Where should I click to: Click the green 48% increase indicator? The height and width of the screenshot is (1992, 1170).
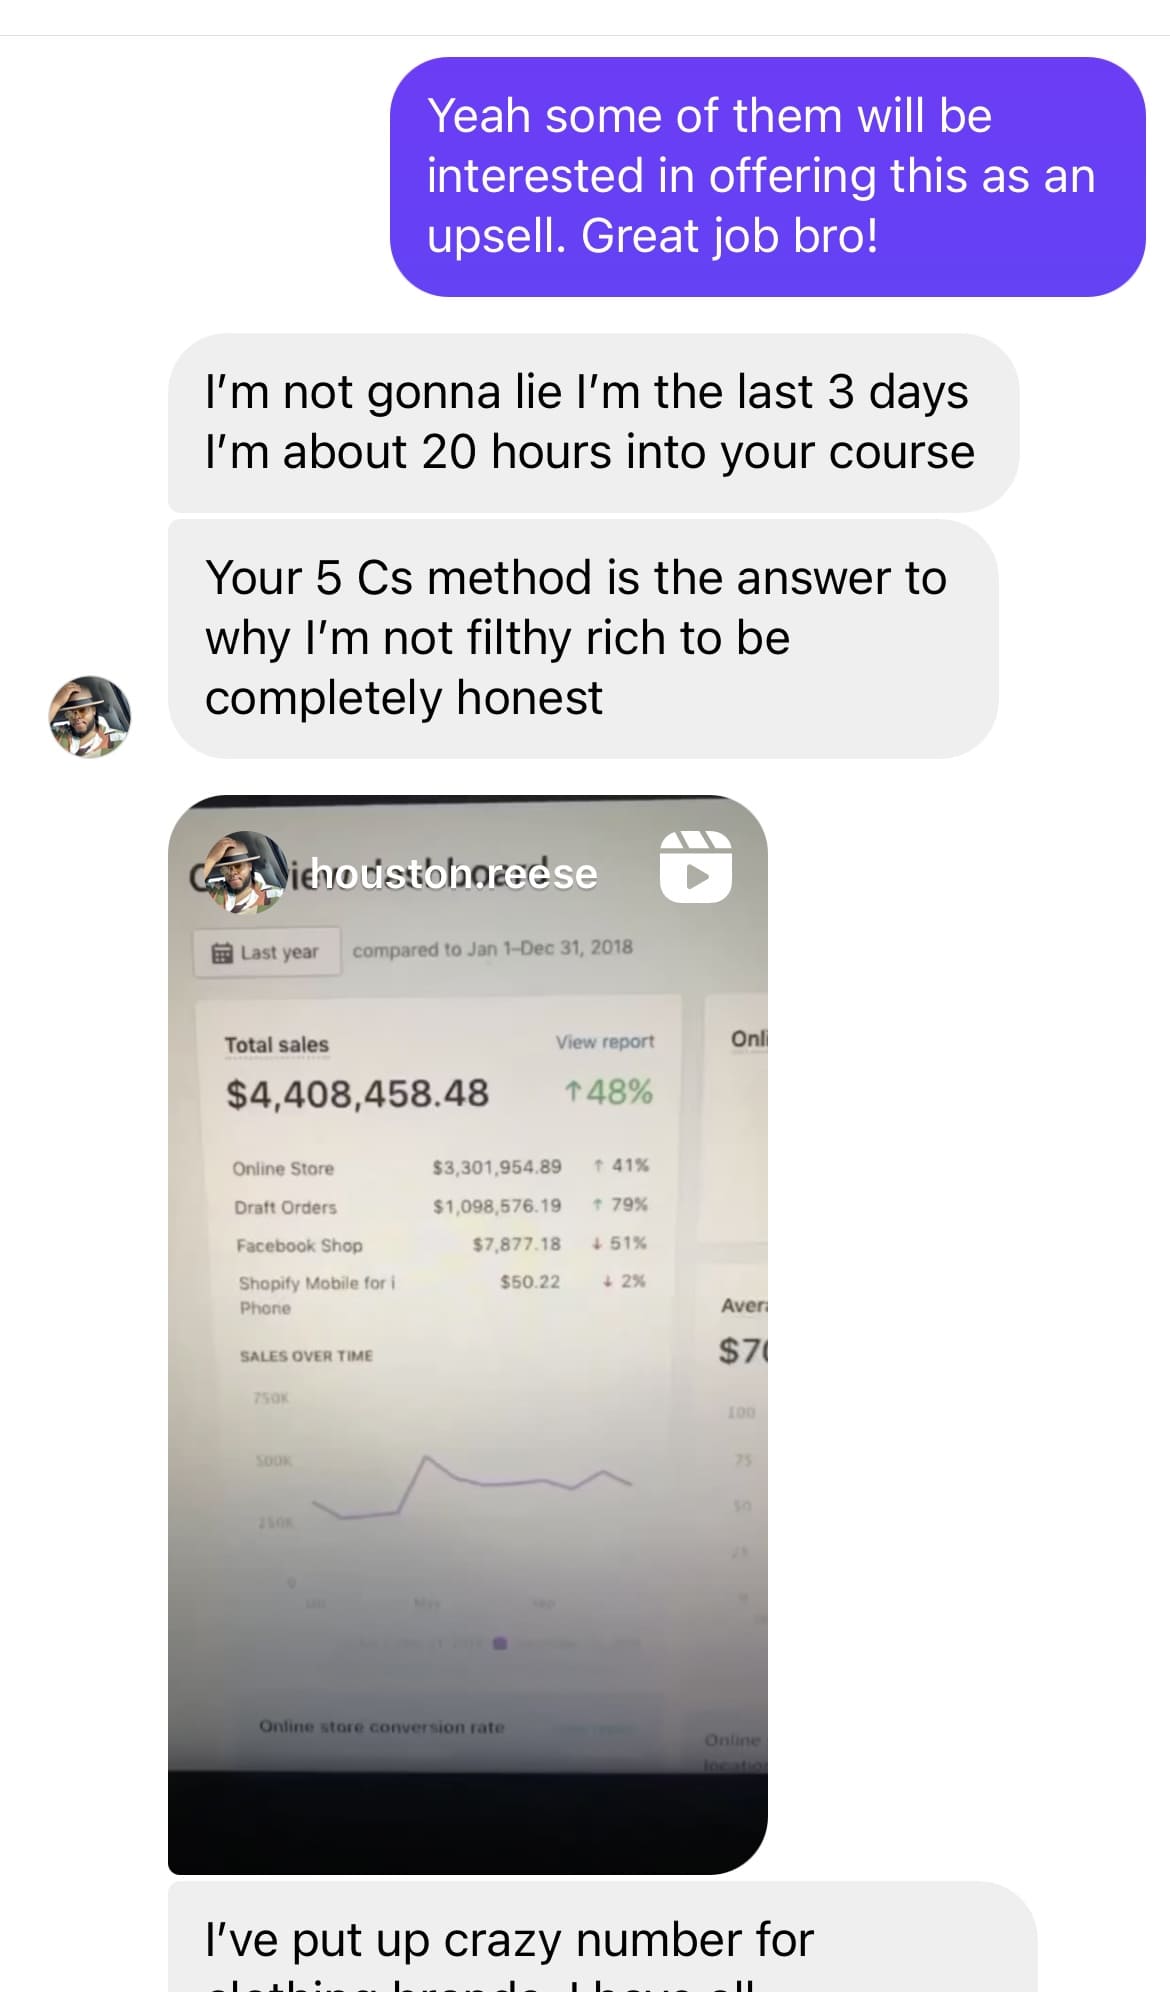(x=609, y=1091)
